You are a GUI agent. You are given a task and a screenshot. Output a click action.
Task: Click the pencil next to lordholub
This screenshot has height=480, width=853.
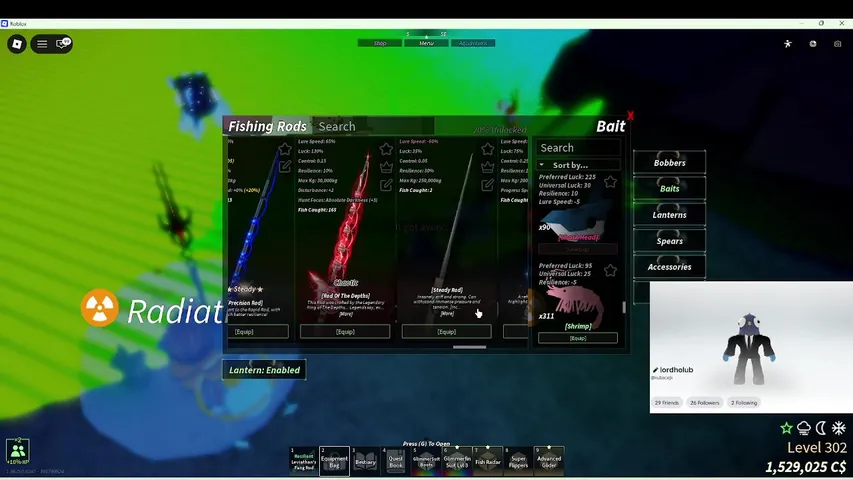tap(656, 370)
